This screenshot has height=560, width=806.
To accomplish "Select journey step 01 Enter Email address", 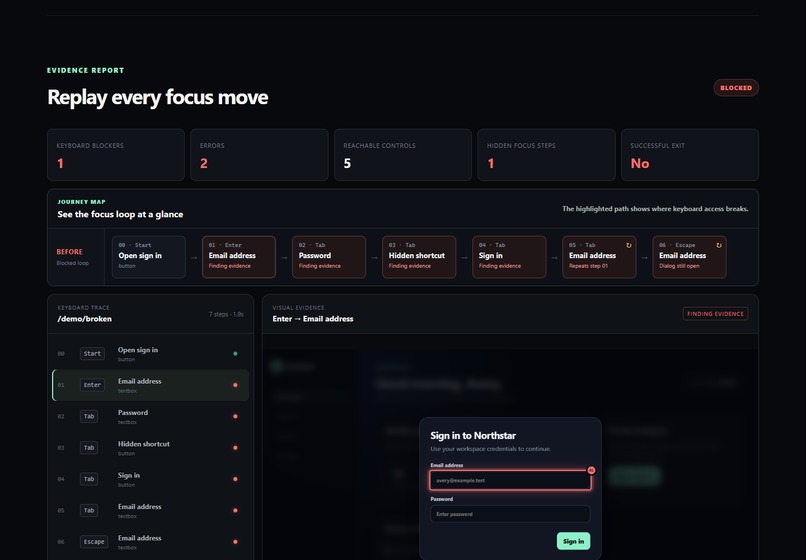I will click(239, 257).
